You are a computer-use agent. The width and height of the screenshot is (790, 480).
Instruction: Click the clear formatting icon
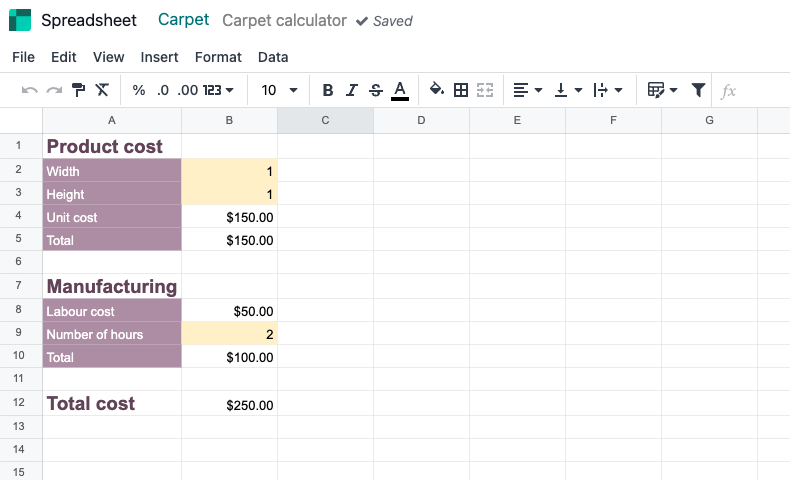pos(102,90)
